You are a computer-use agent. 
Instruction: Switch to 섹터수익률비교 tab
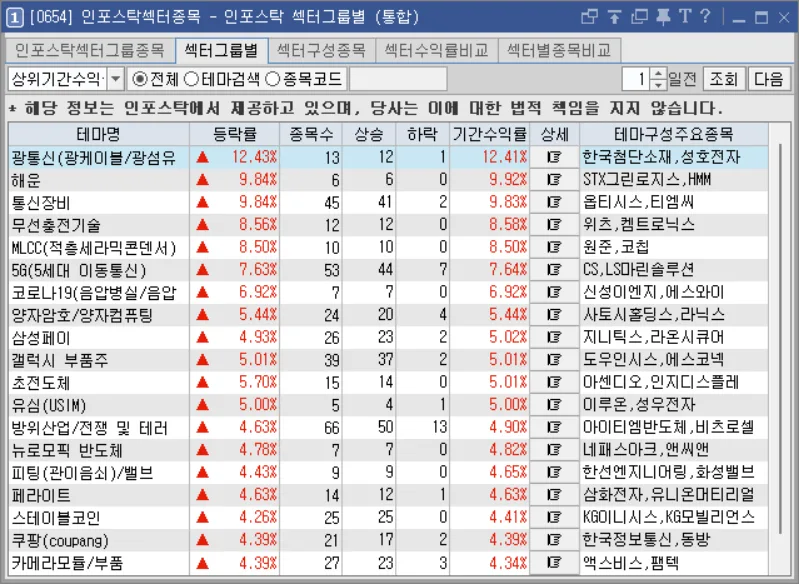click(437, 50)
